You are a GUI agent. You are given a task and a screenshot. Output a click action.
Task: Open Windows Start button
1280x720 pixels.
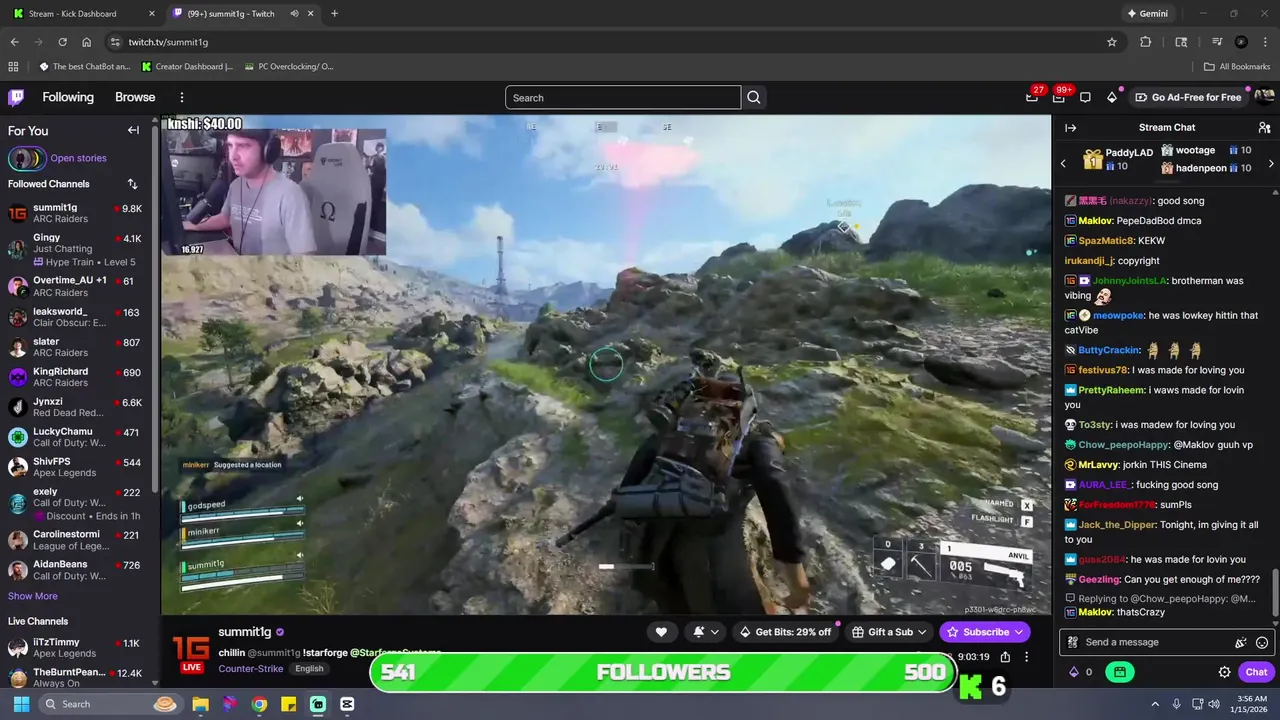click(21, 704)
